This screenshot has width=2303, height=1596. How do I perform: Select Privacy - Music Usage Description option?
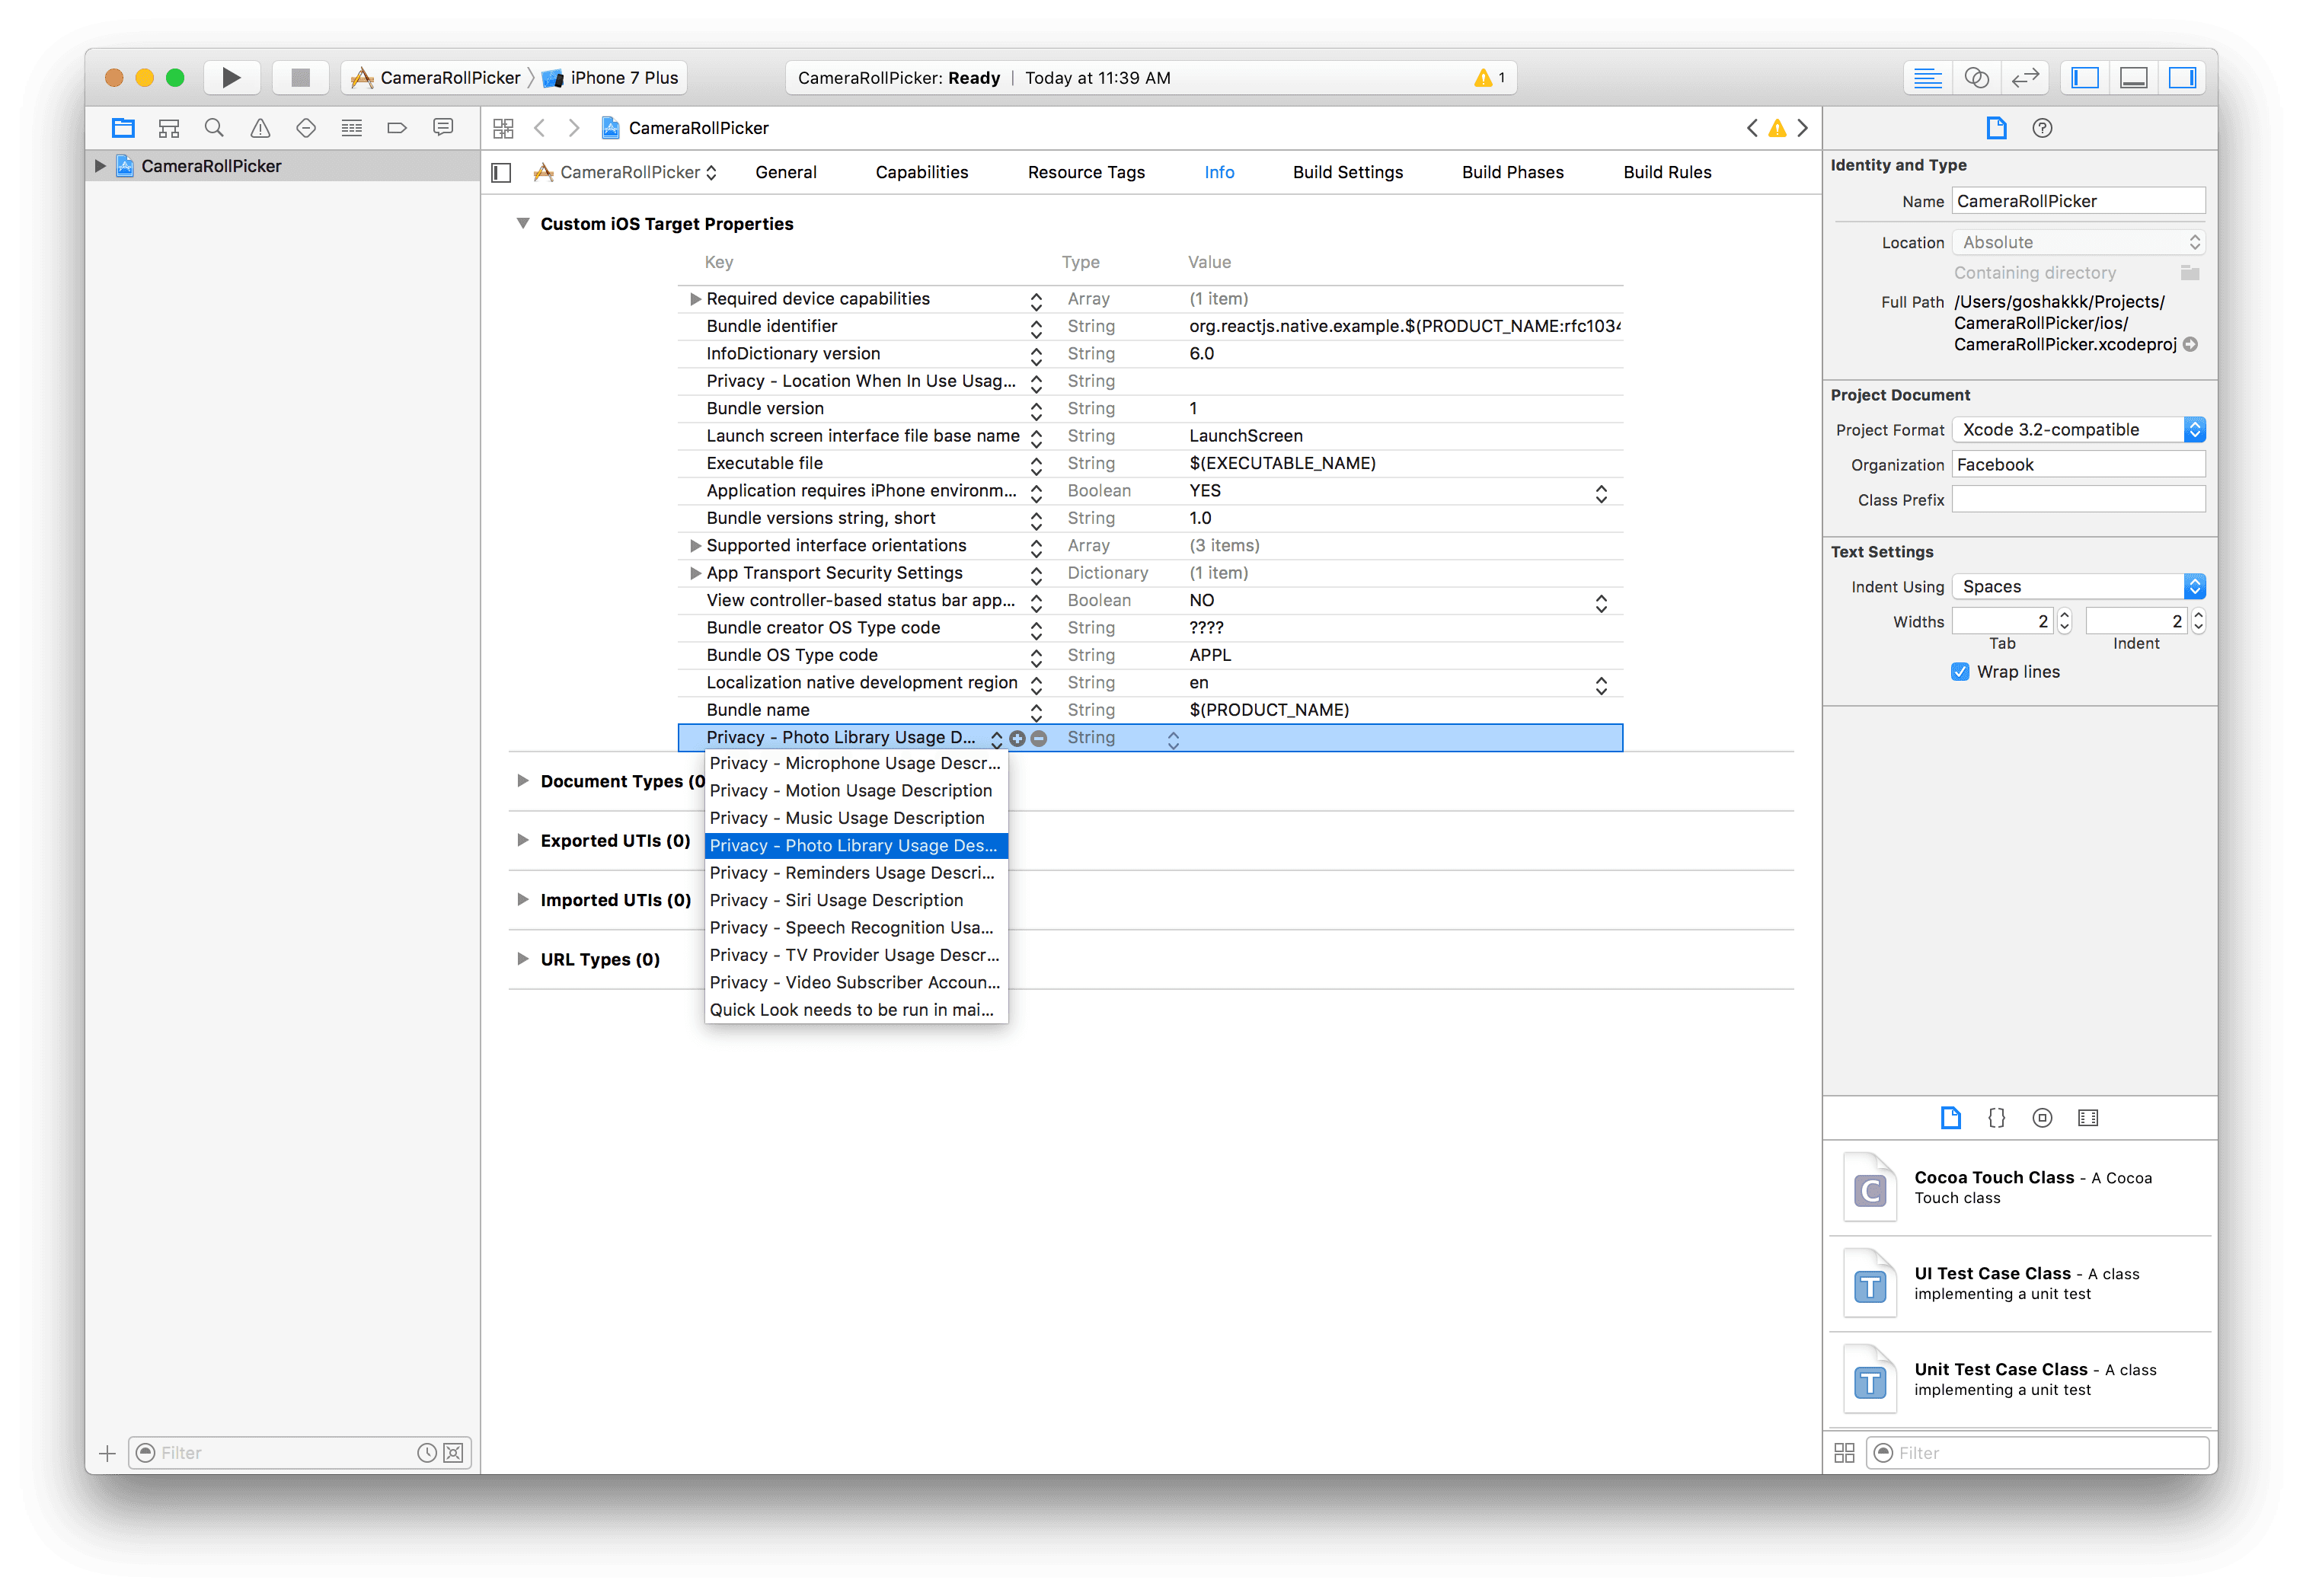pos(856,818)
